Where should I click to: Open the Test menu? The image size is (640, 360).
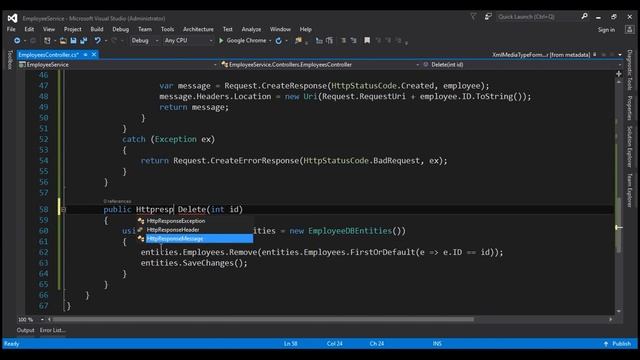pos(228,29)
